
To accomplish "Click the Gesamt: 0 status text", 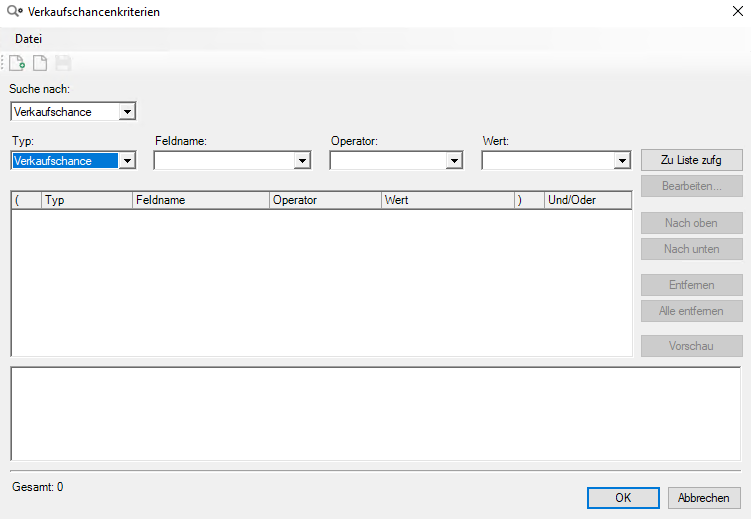I will pos(37,487).
